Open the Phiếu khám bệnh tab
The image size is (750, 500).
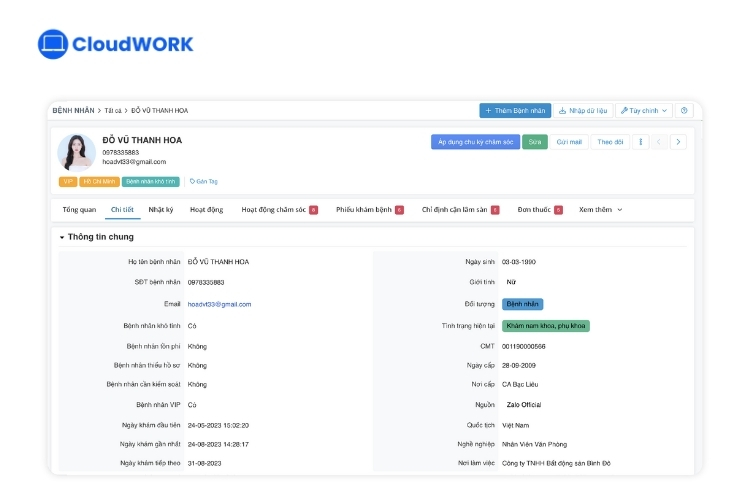[369, 210]
